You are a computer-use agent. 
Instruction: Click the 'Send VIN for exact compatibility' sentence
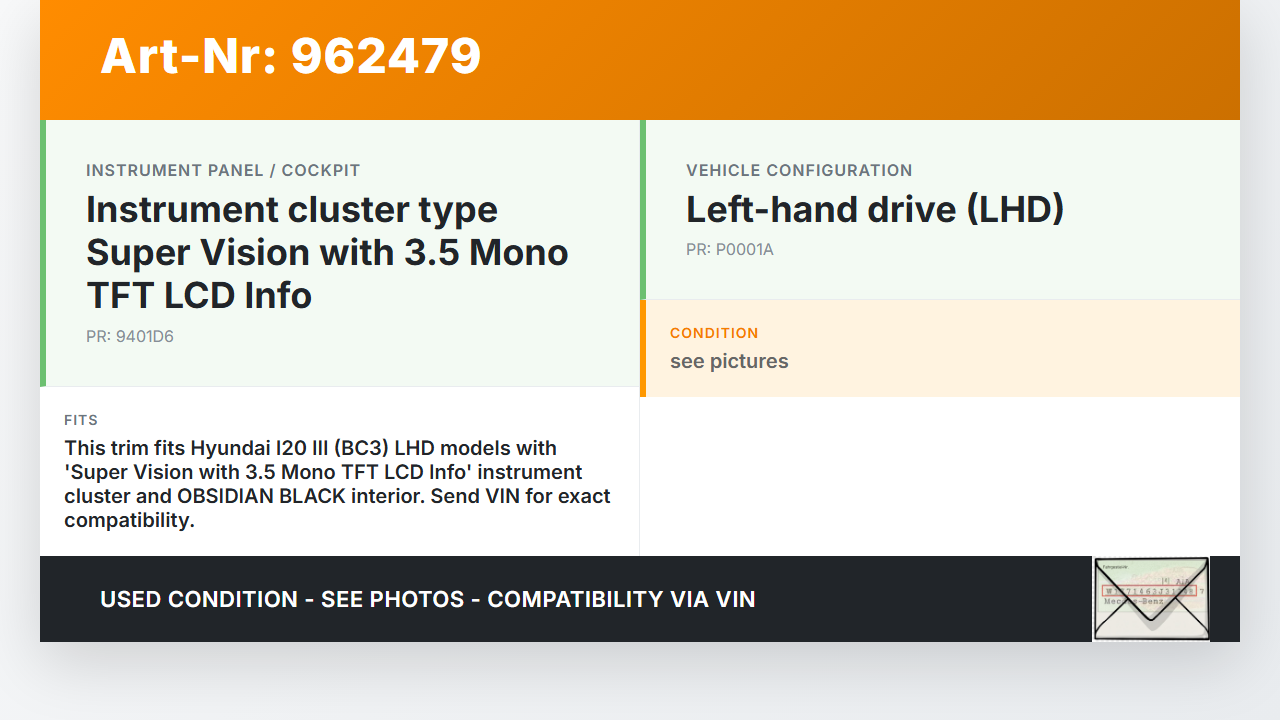coord(337,508)
